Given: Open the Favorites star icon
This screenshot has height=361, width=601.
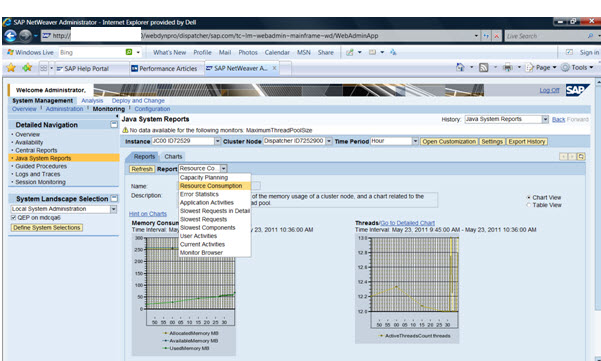Looking at the screenshot, I should (x=11, y=68).
